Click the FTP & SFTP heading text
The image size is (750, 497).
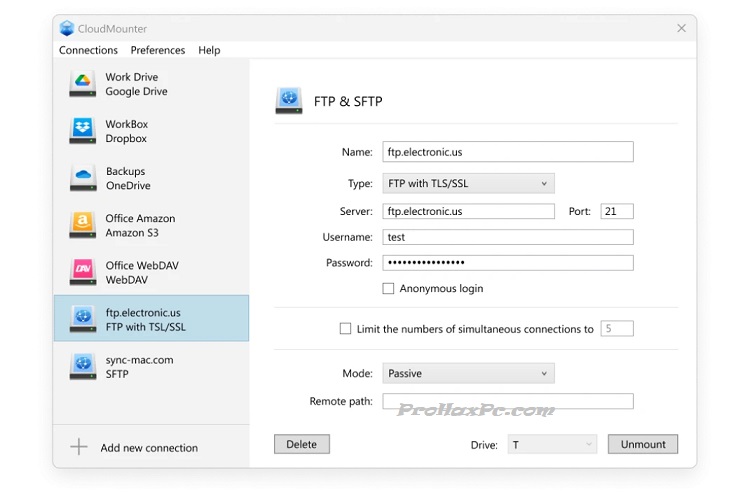tap(348, 101)
